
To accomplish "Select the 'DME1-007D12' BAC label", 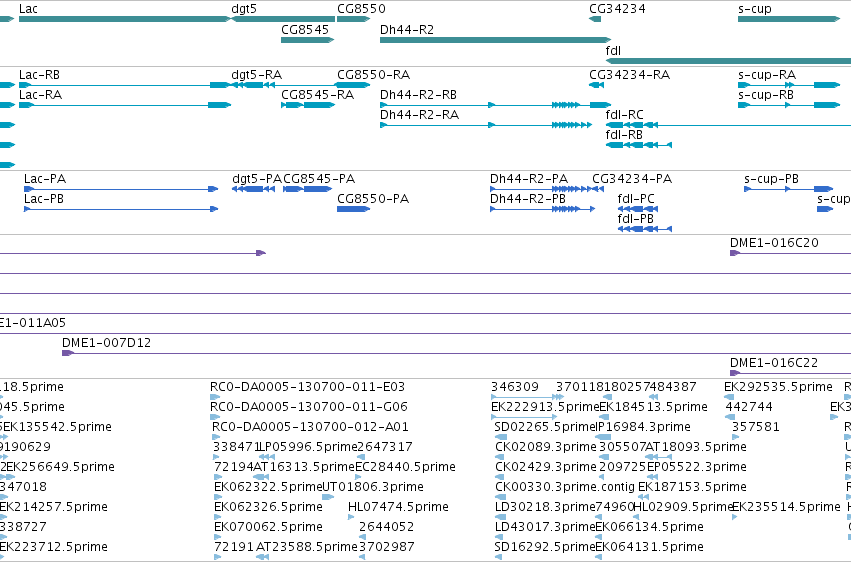I will pos(106,342).
